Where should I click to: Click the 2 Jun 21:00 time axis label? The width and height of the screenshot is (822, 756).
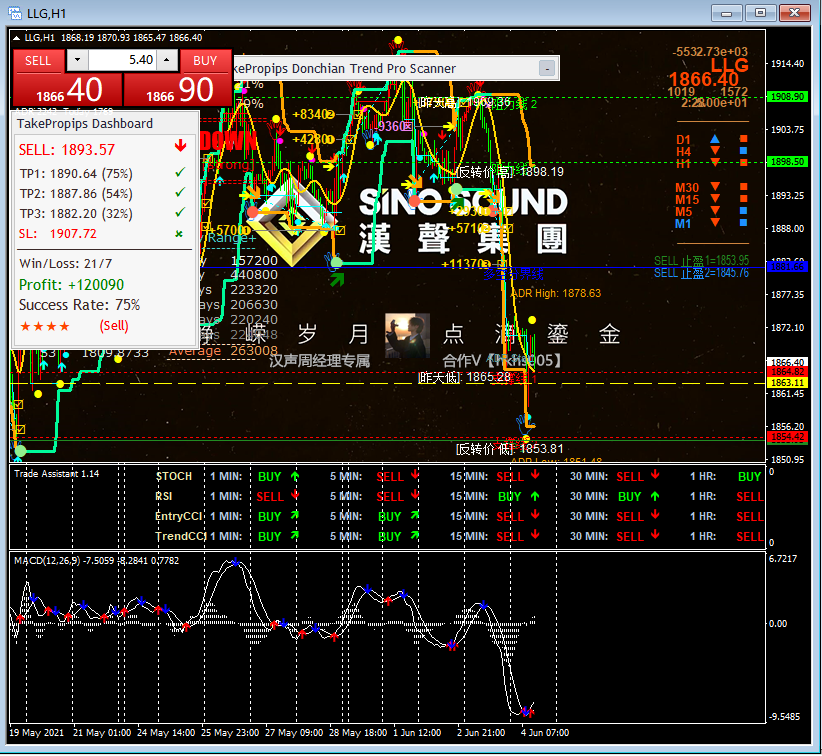481,732
